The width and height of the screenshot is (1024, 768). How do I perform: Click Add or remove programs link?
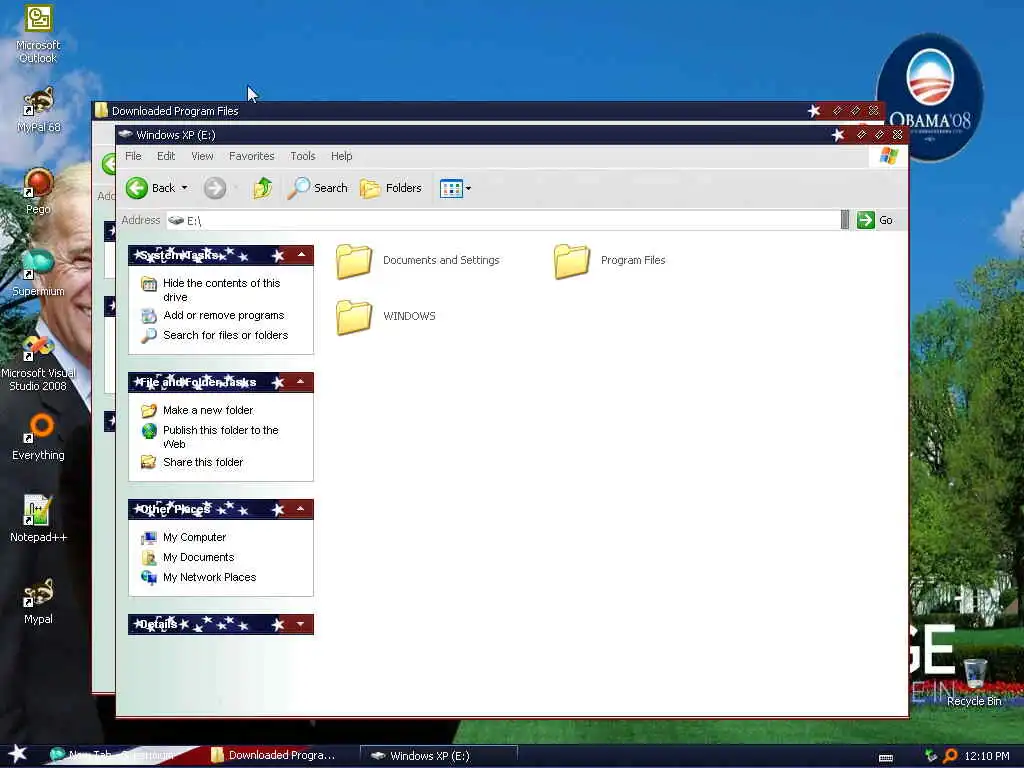[224, 315]
